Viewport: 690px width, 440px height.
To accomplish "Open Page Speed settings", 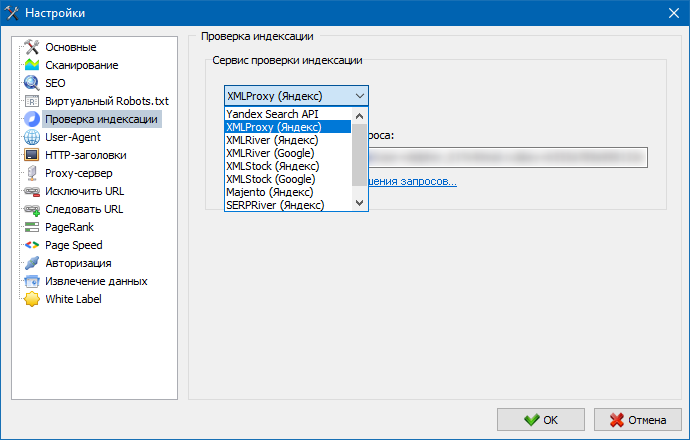I will pyautogui.click(x=73, y=245).
